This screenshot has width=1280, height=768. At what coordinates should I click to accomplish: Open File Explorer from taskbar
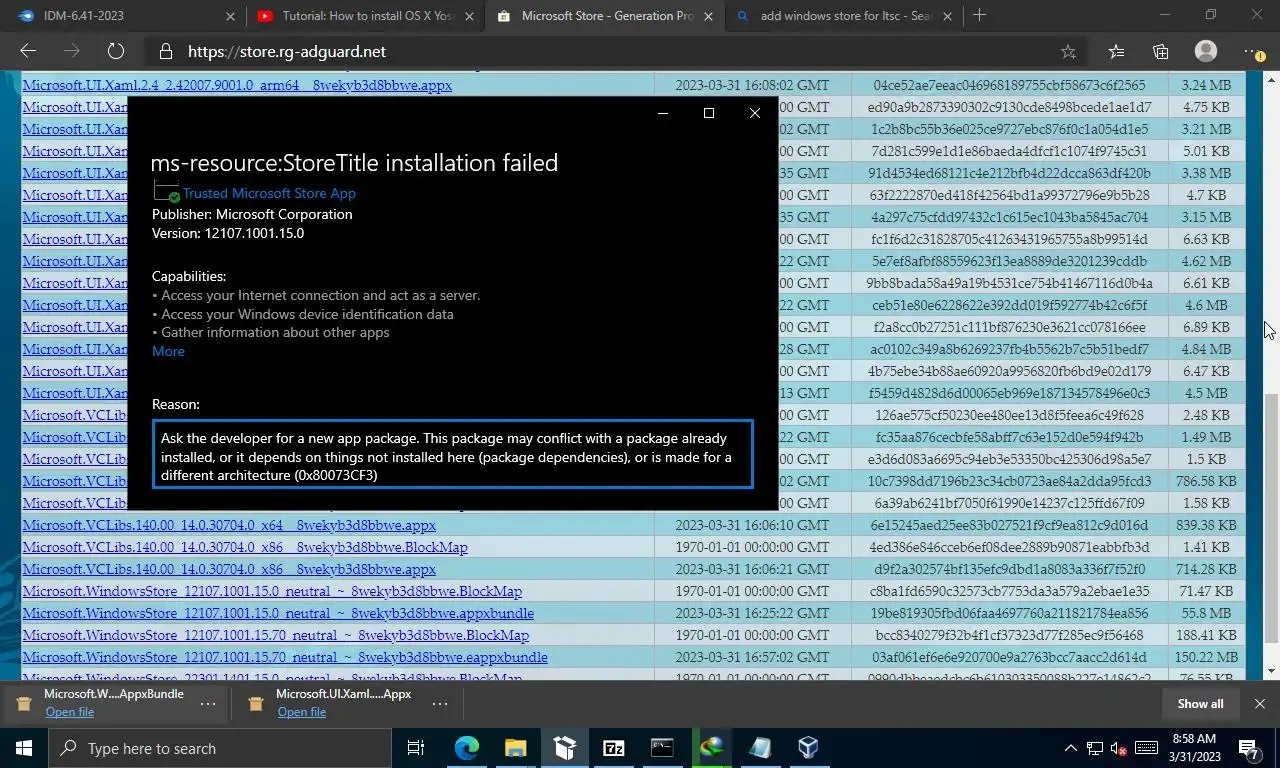tap(516, 748)
